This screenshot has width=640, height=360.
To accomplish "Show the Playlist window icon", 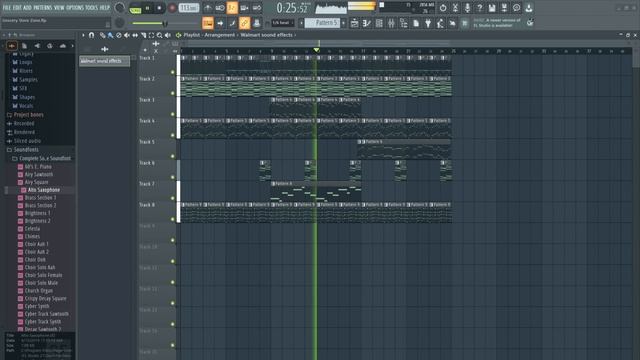I will [x=354, y=23].
